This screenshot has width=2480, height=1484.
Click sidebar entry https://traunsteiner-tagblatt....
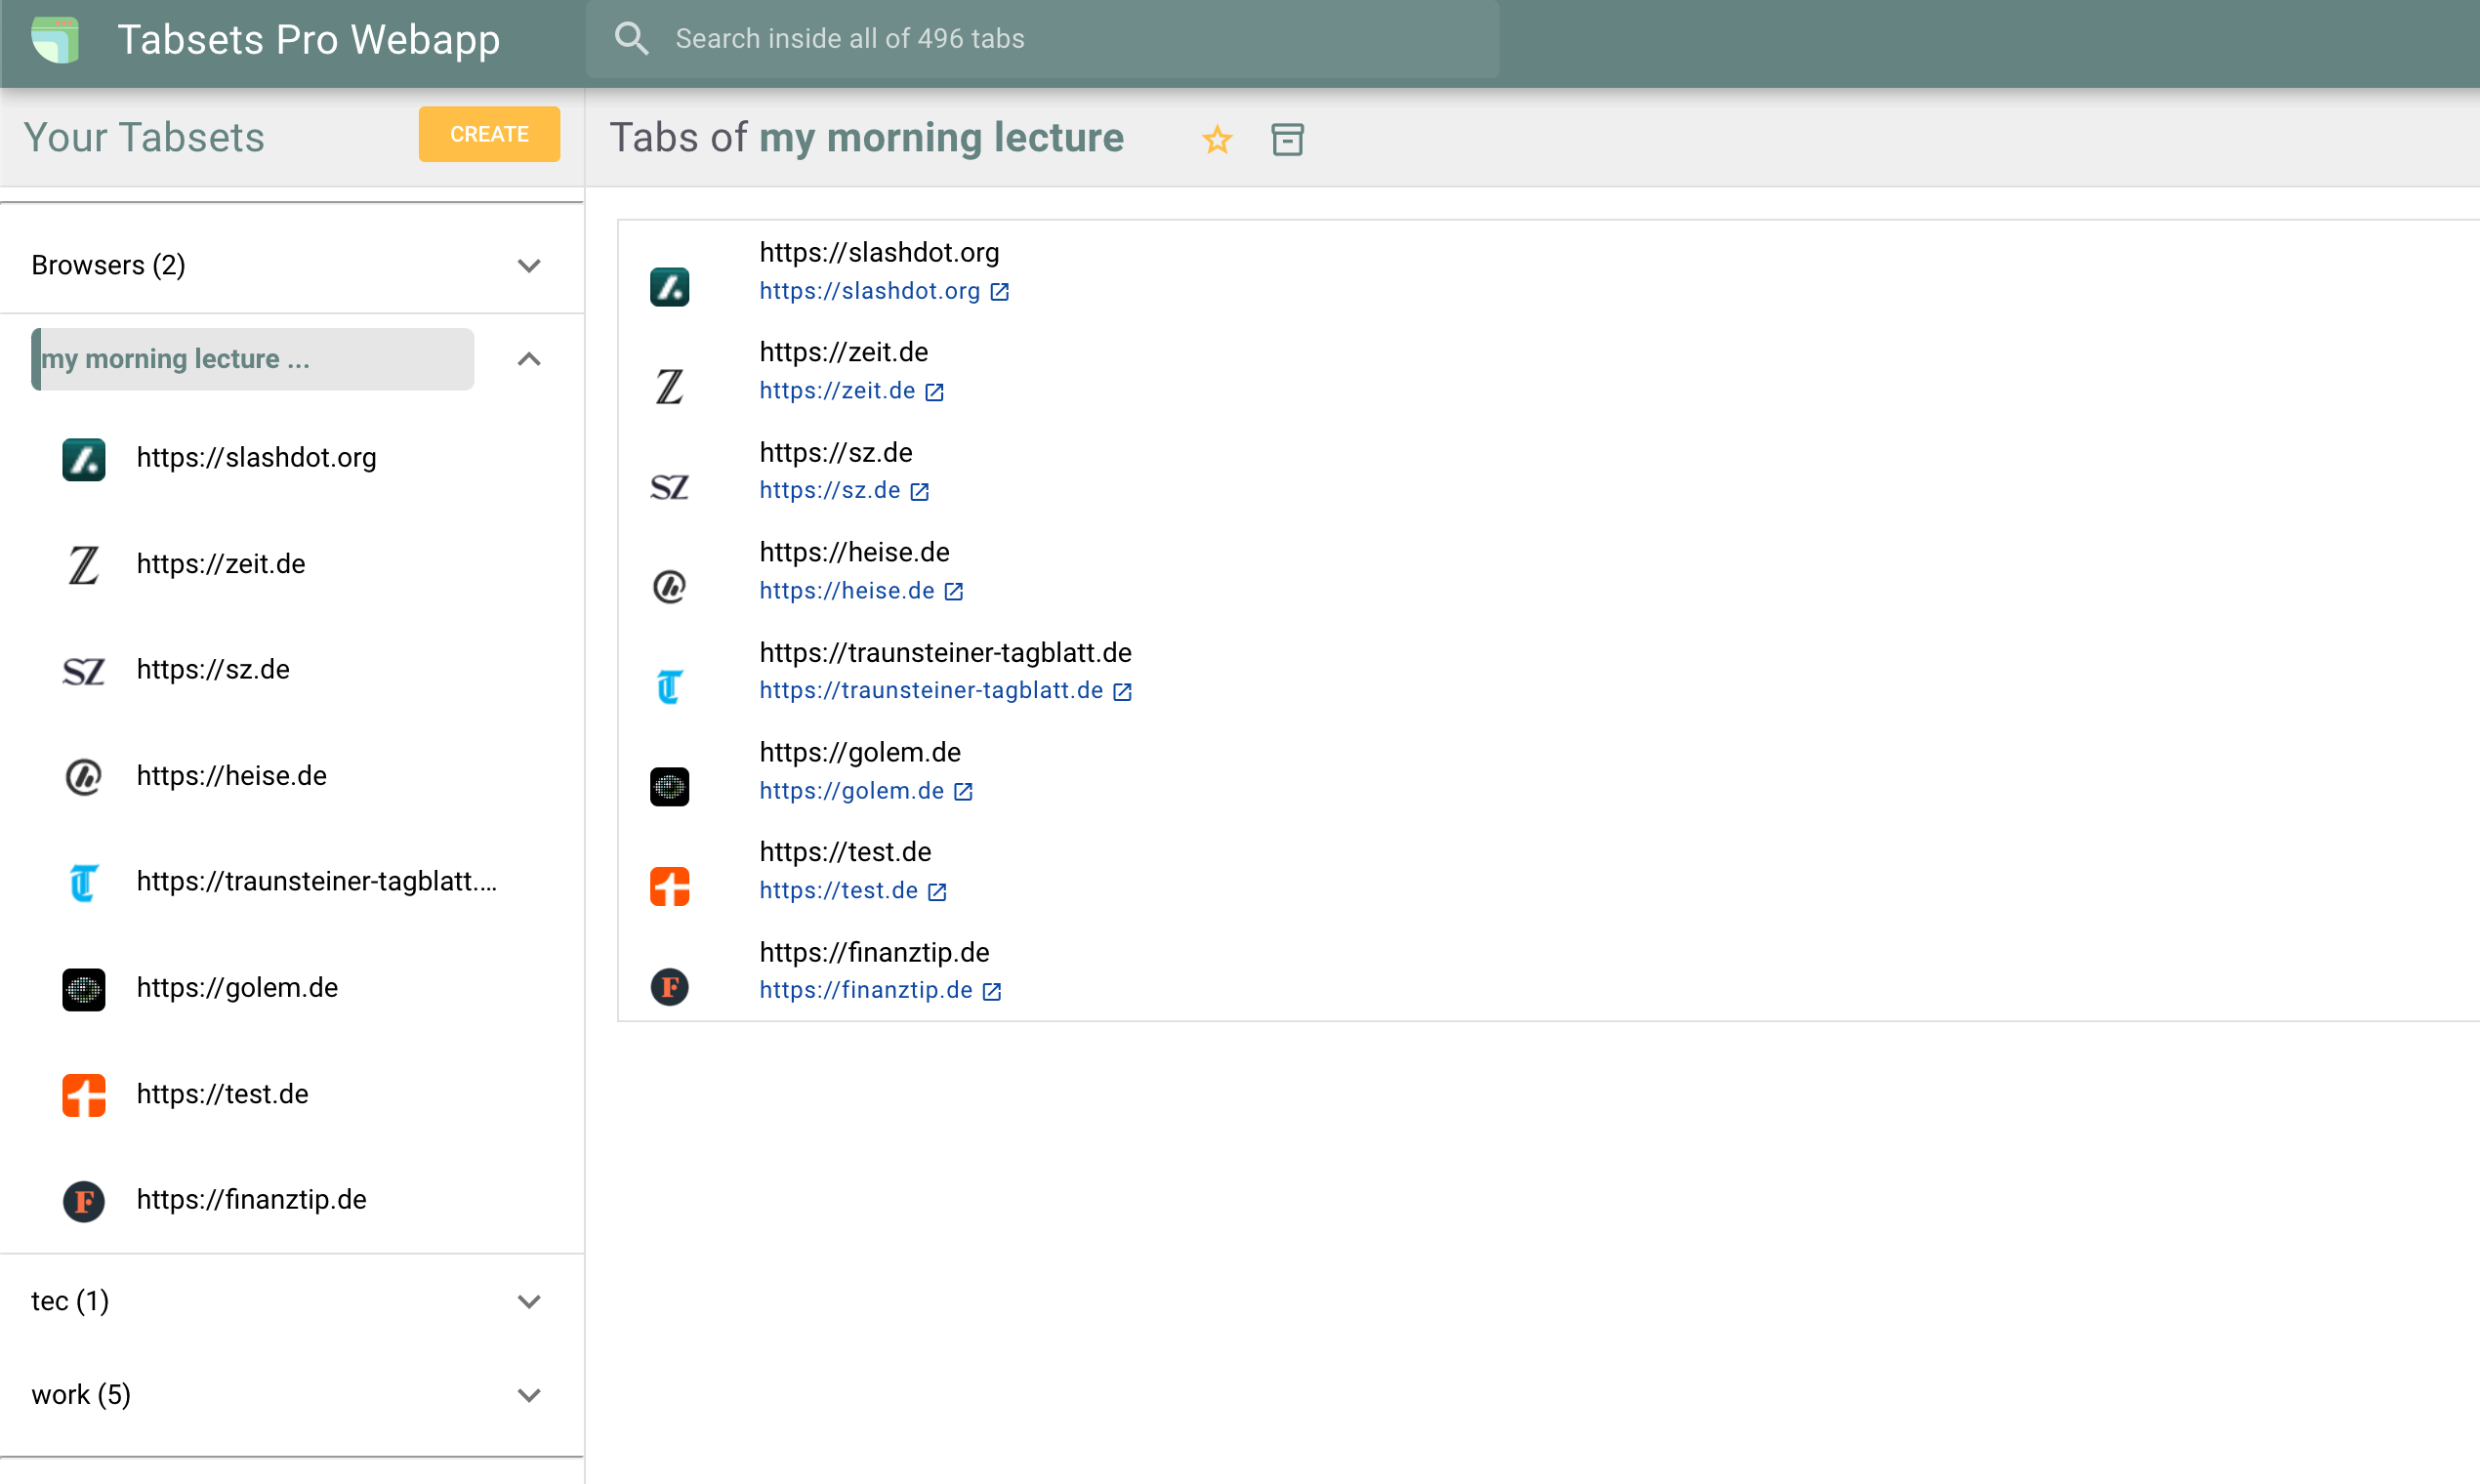point(317,882)
